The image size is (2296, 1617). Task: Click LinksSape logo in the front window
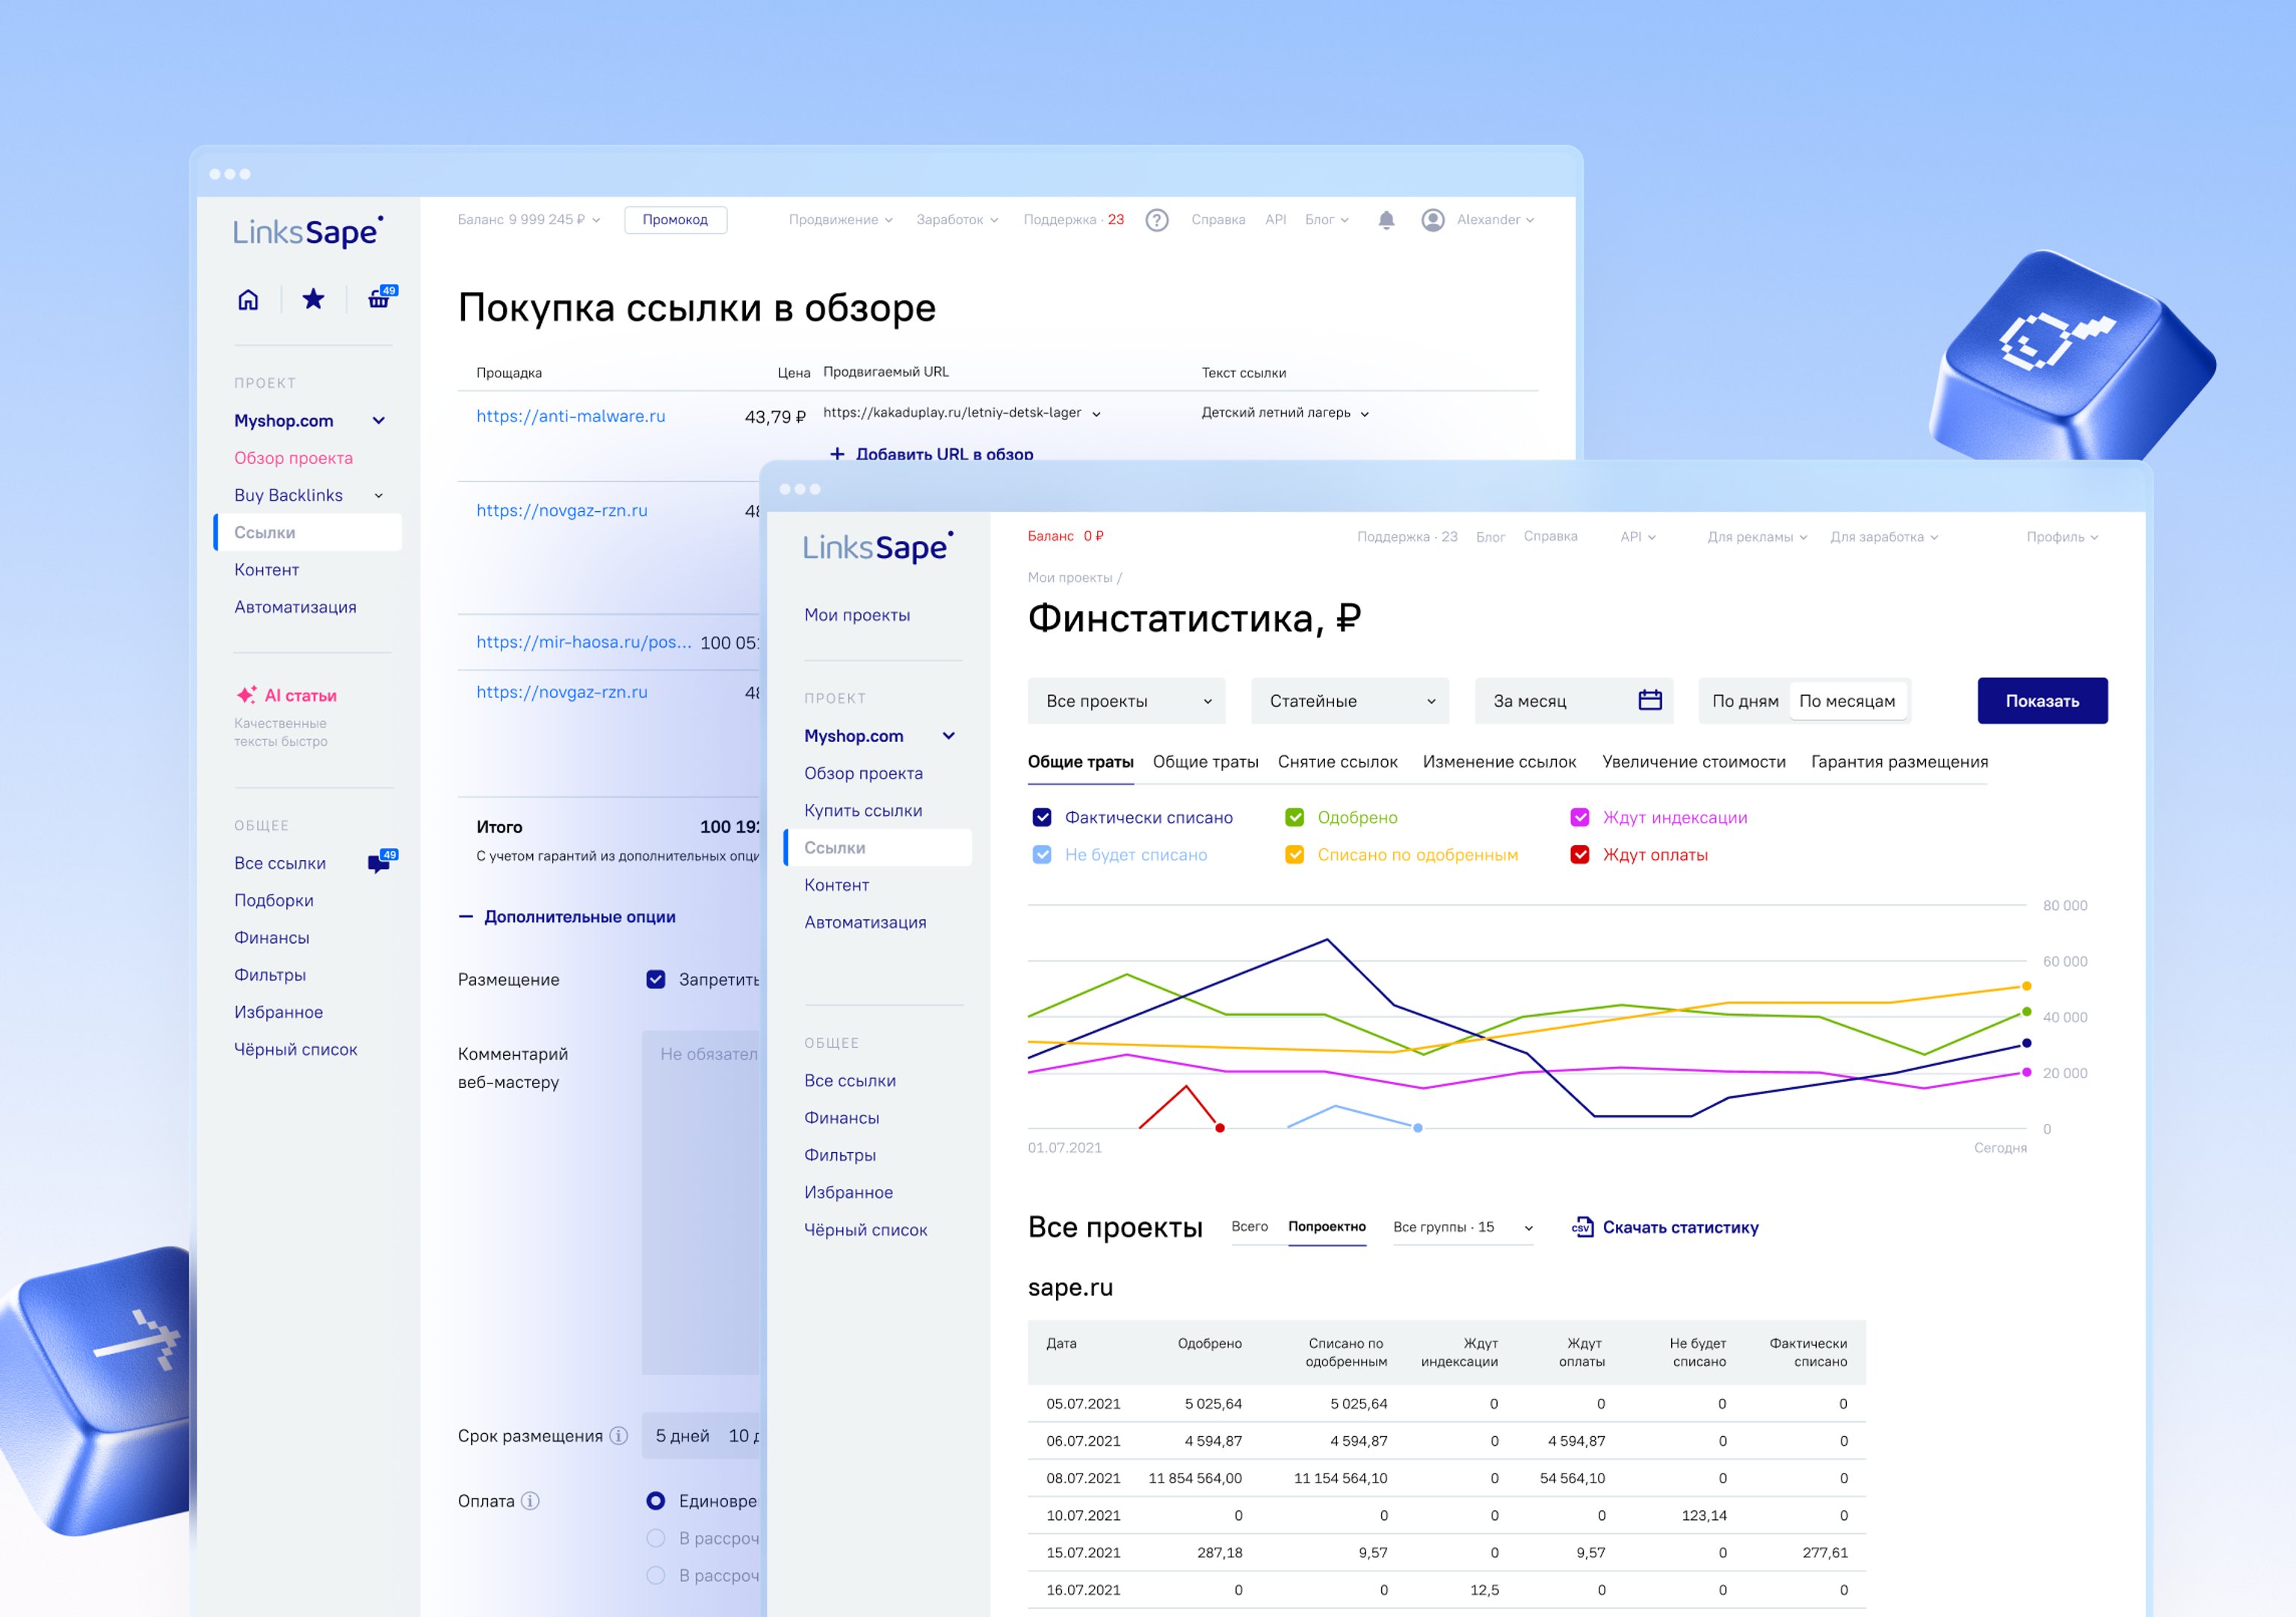coord(878,547)
